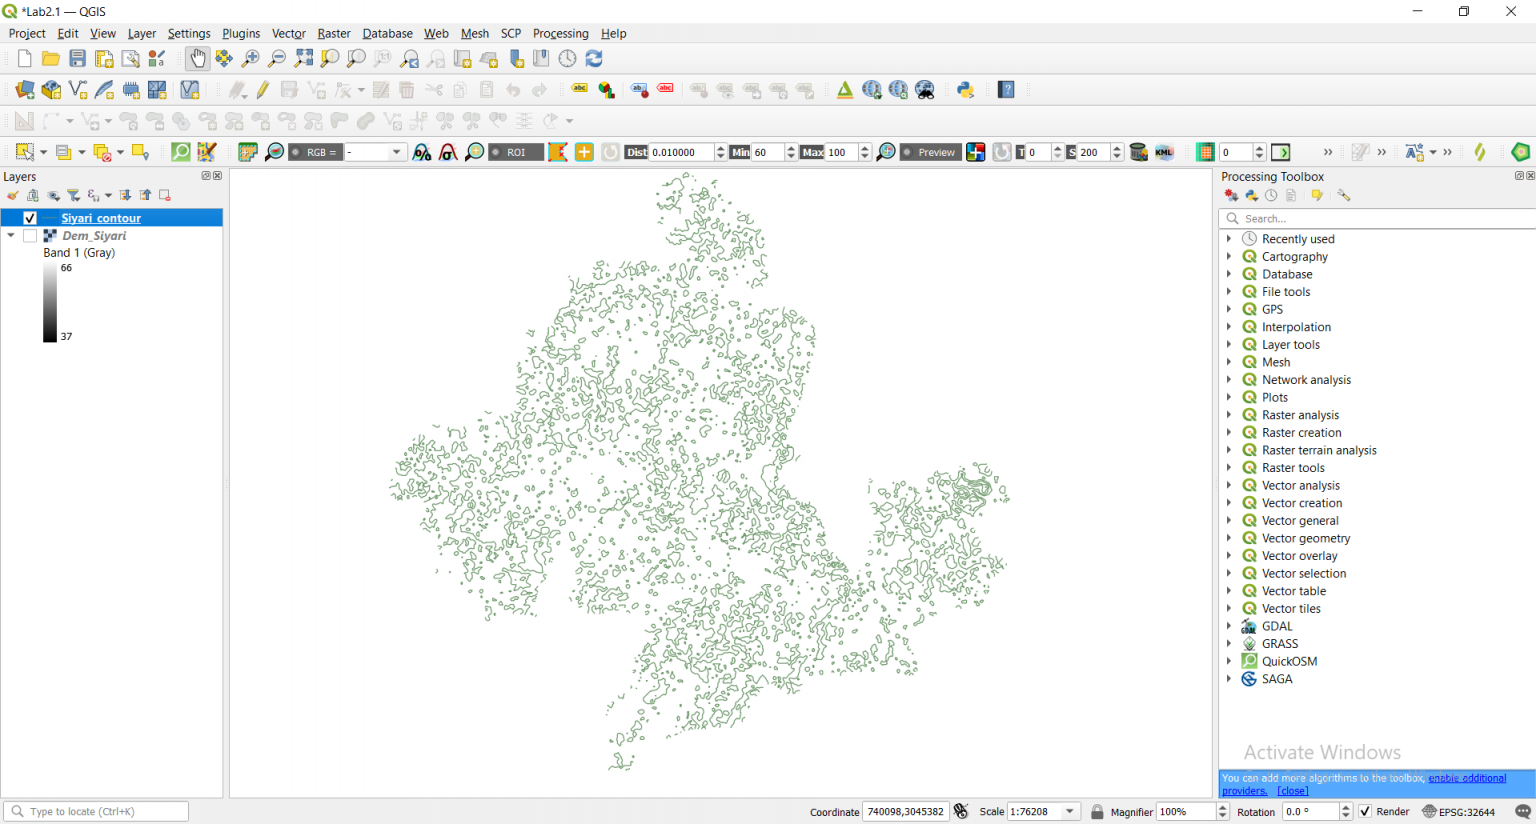Screen dimensions: 1536x824
Task: Expand the Vector analysis toolbox group
Action: (x=1229, y=485)
